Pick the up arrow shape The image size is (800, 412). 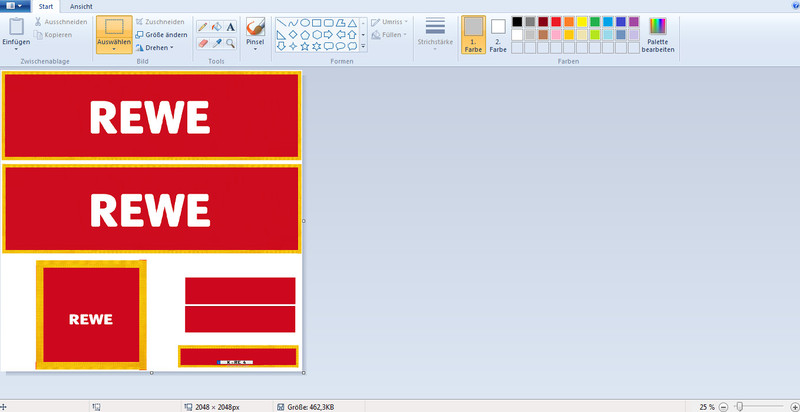pos(352,35)
